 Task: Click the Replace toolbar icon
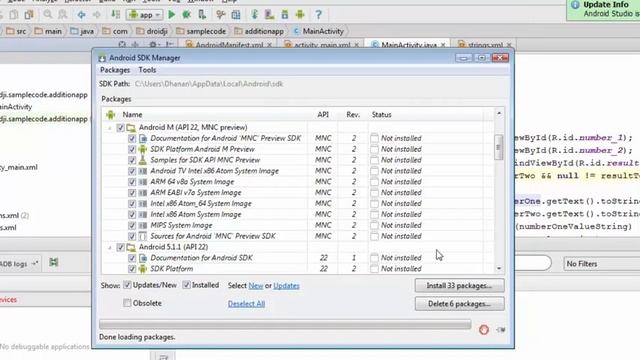62,15
